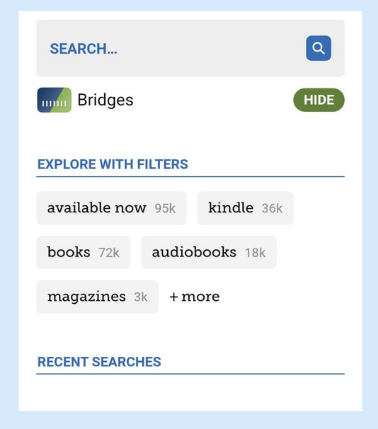Click the 72k count on books chip
Viewport: 378px width, 429px height.
pyautogui.click(x=109, y=253)
